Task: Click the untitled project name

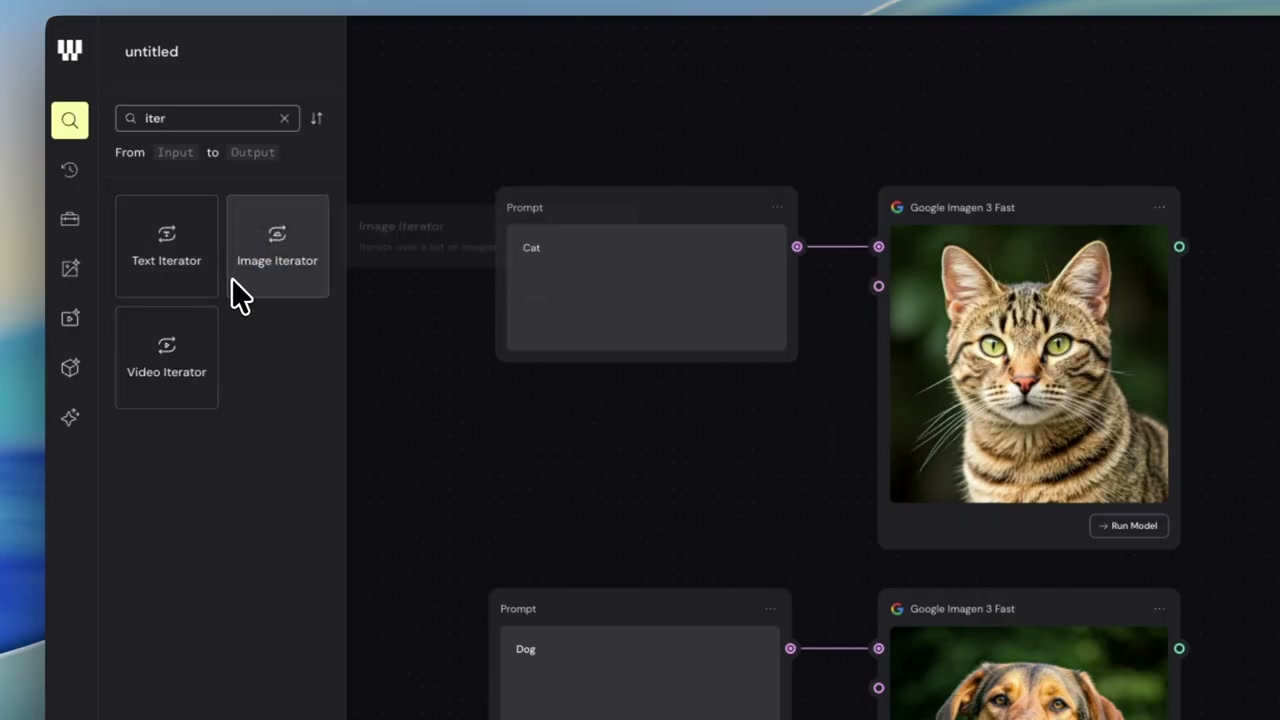Action: (x=151, y=51)
